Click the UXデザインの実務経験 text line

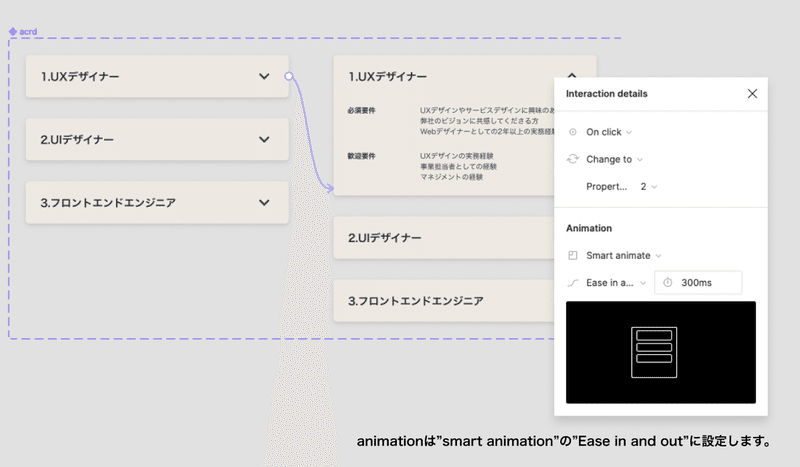coord(457,156)
